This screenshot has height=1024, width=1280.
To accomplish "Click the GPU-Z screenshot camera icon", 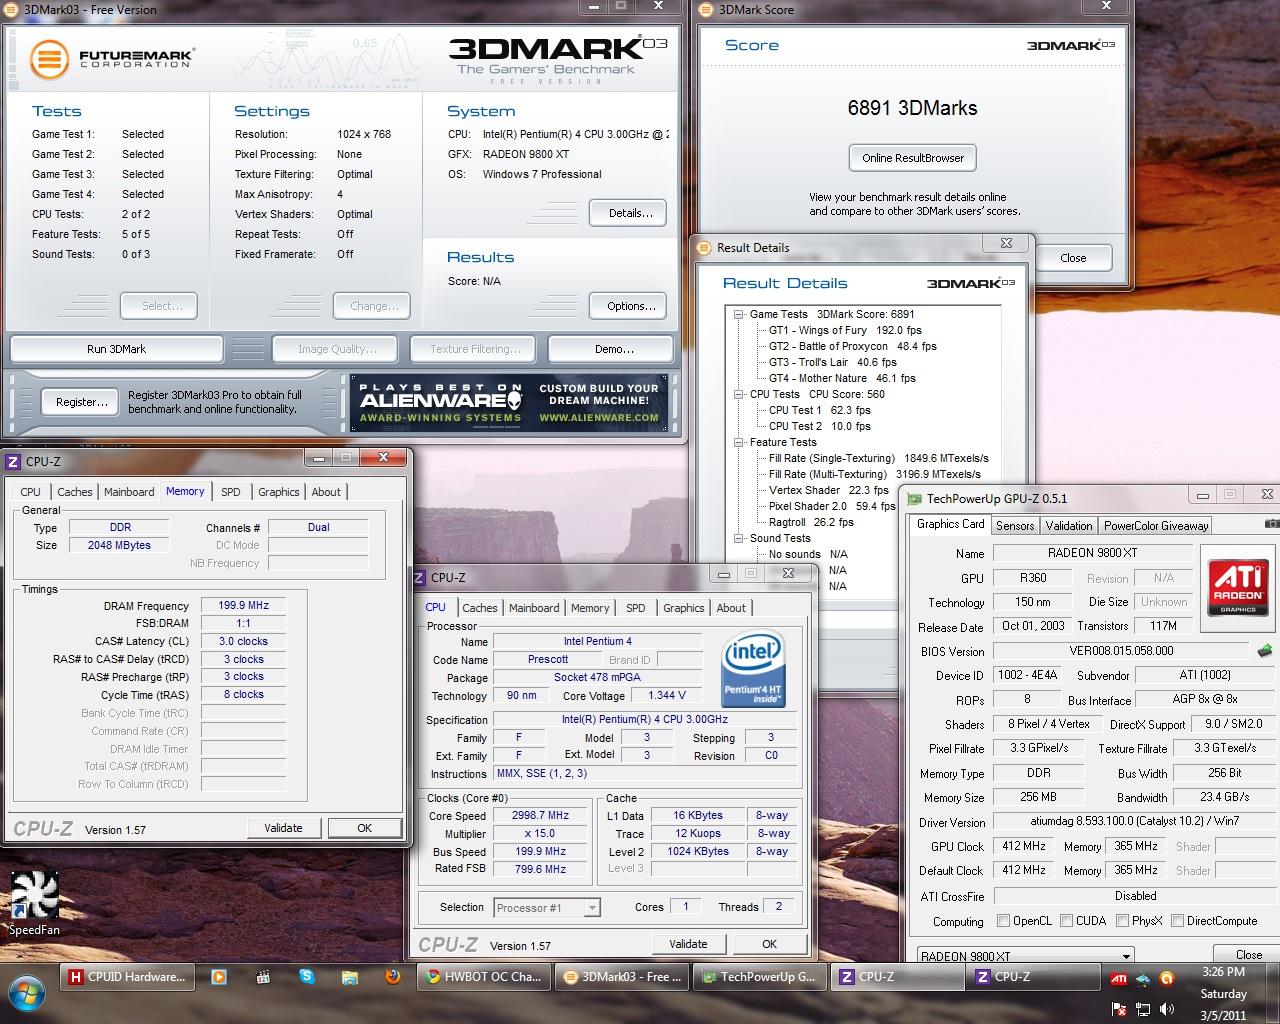I will tap(1271, 524).
